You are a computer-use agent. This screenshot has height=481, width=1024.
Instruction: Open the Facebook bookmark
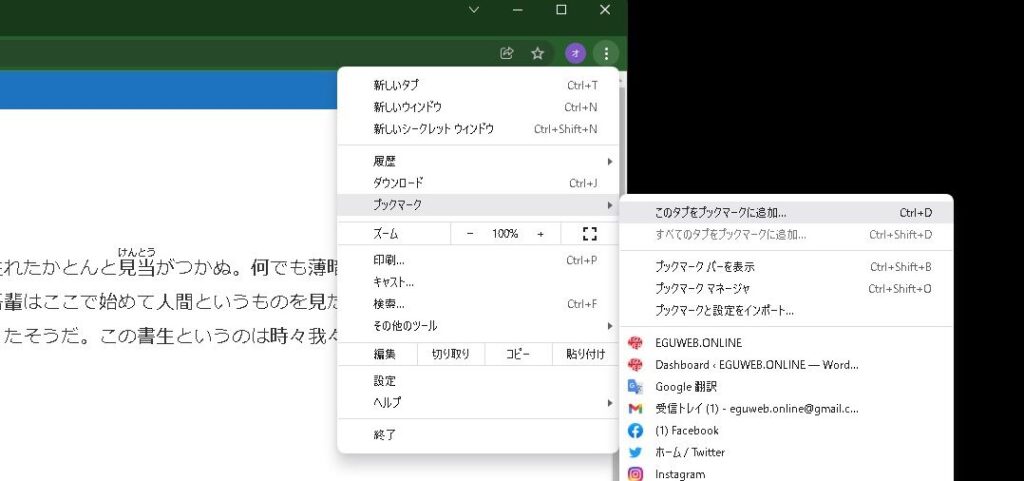point(686,430)
